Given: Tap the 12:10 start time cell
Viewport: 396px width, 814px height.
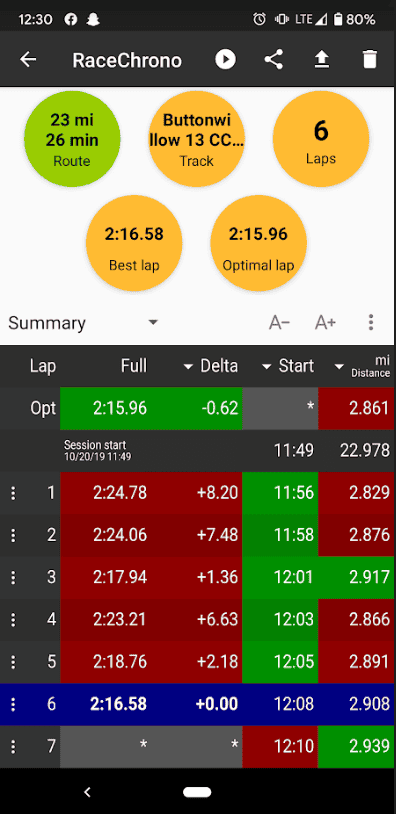Looking at the screenshot, I should click(280, 747).
